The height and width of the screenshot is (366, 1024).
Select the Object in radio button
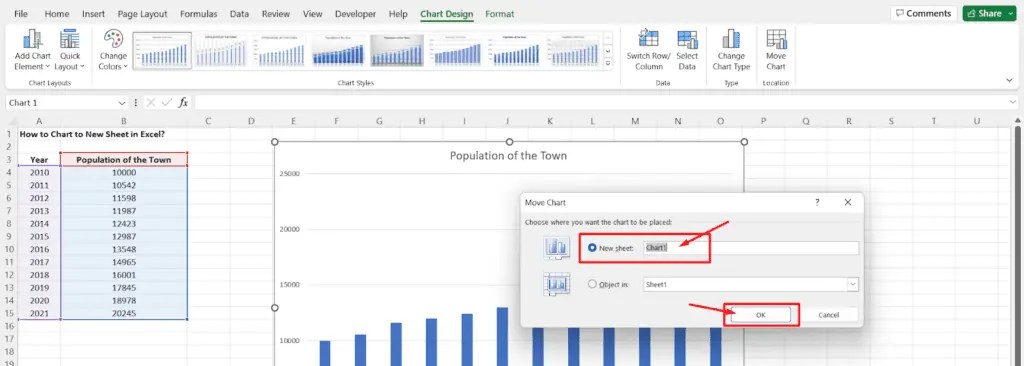[592, 284]
